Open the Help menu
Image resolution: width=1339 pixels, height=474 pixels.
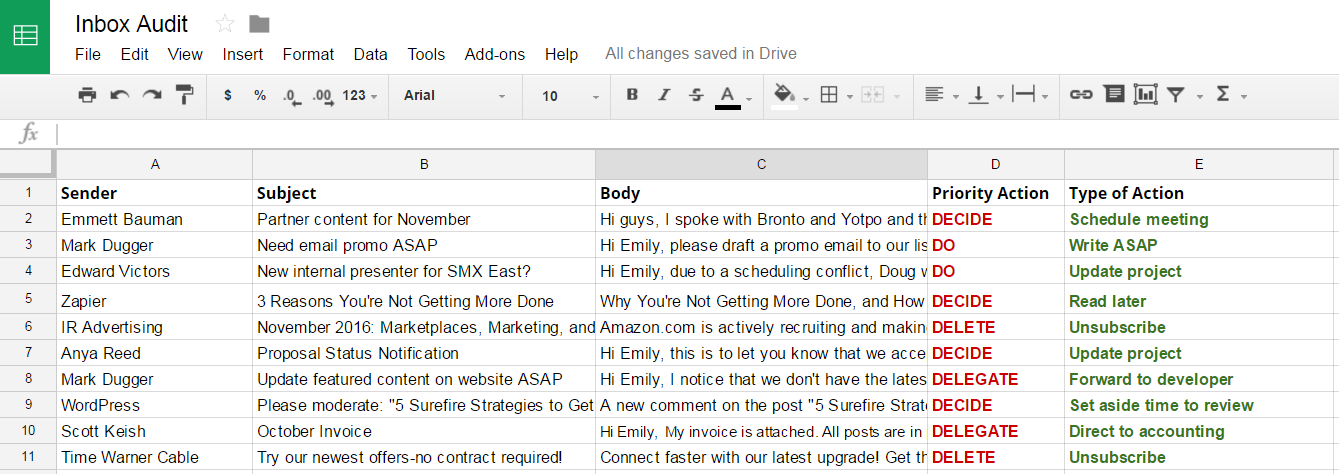(x=561, y=54)
